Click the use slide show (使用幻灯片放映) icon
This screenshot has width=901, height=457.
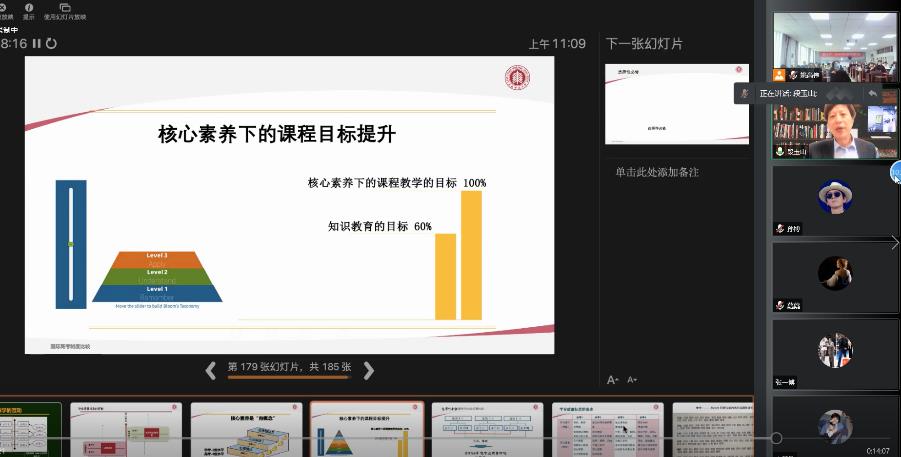click(x=65, y=8)
